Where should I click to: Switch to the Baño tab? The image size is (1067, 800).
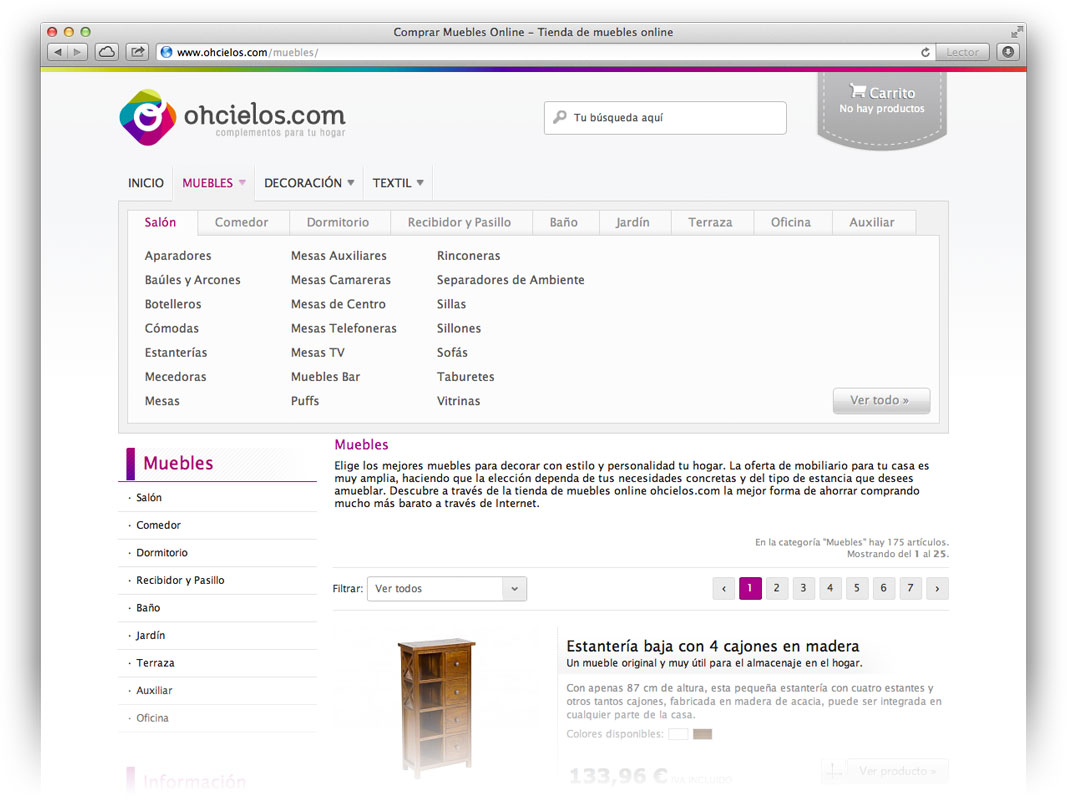563,222
